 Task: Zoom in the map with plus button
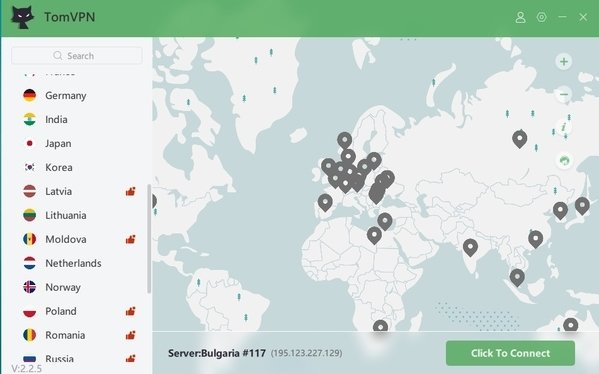pos(564,62)
